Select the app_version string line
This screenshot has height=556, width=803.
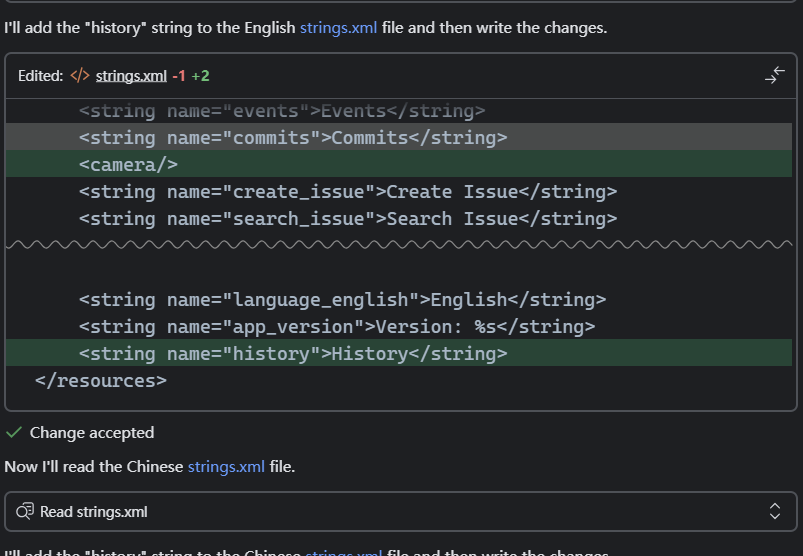pos(399,327)
